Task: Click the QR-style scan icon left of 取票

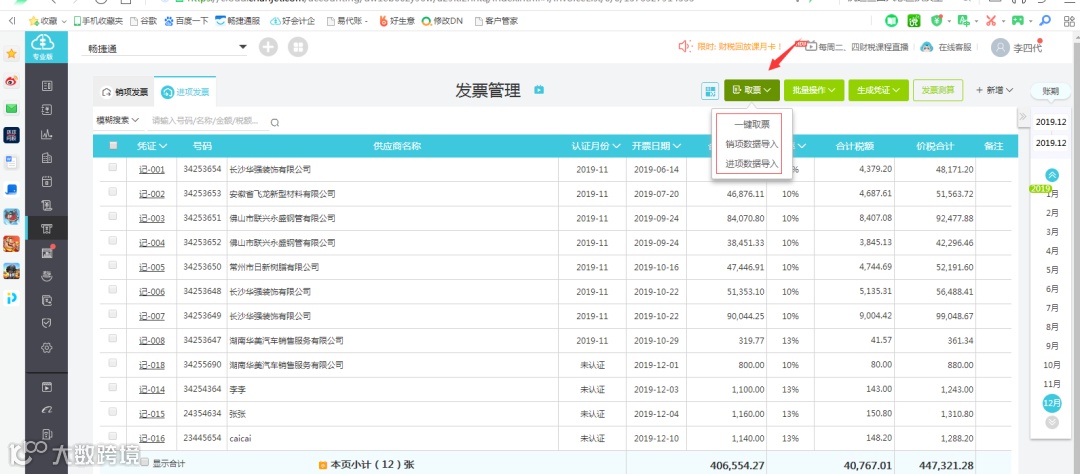Action: tap(709, 90)
